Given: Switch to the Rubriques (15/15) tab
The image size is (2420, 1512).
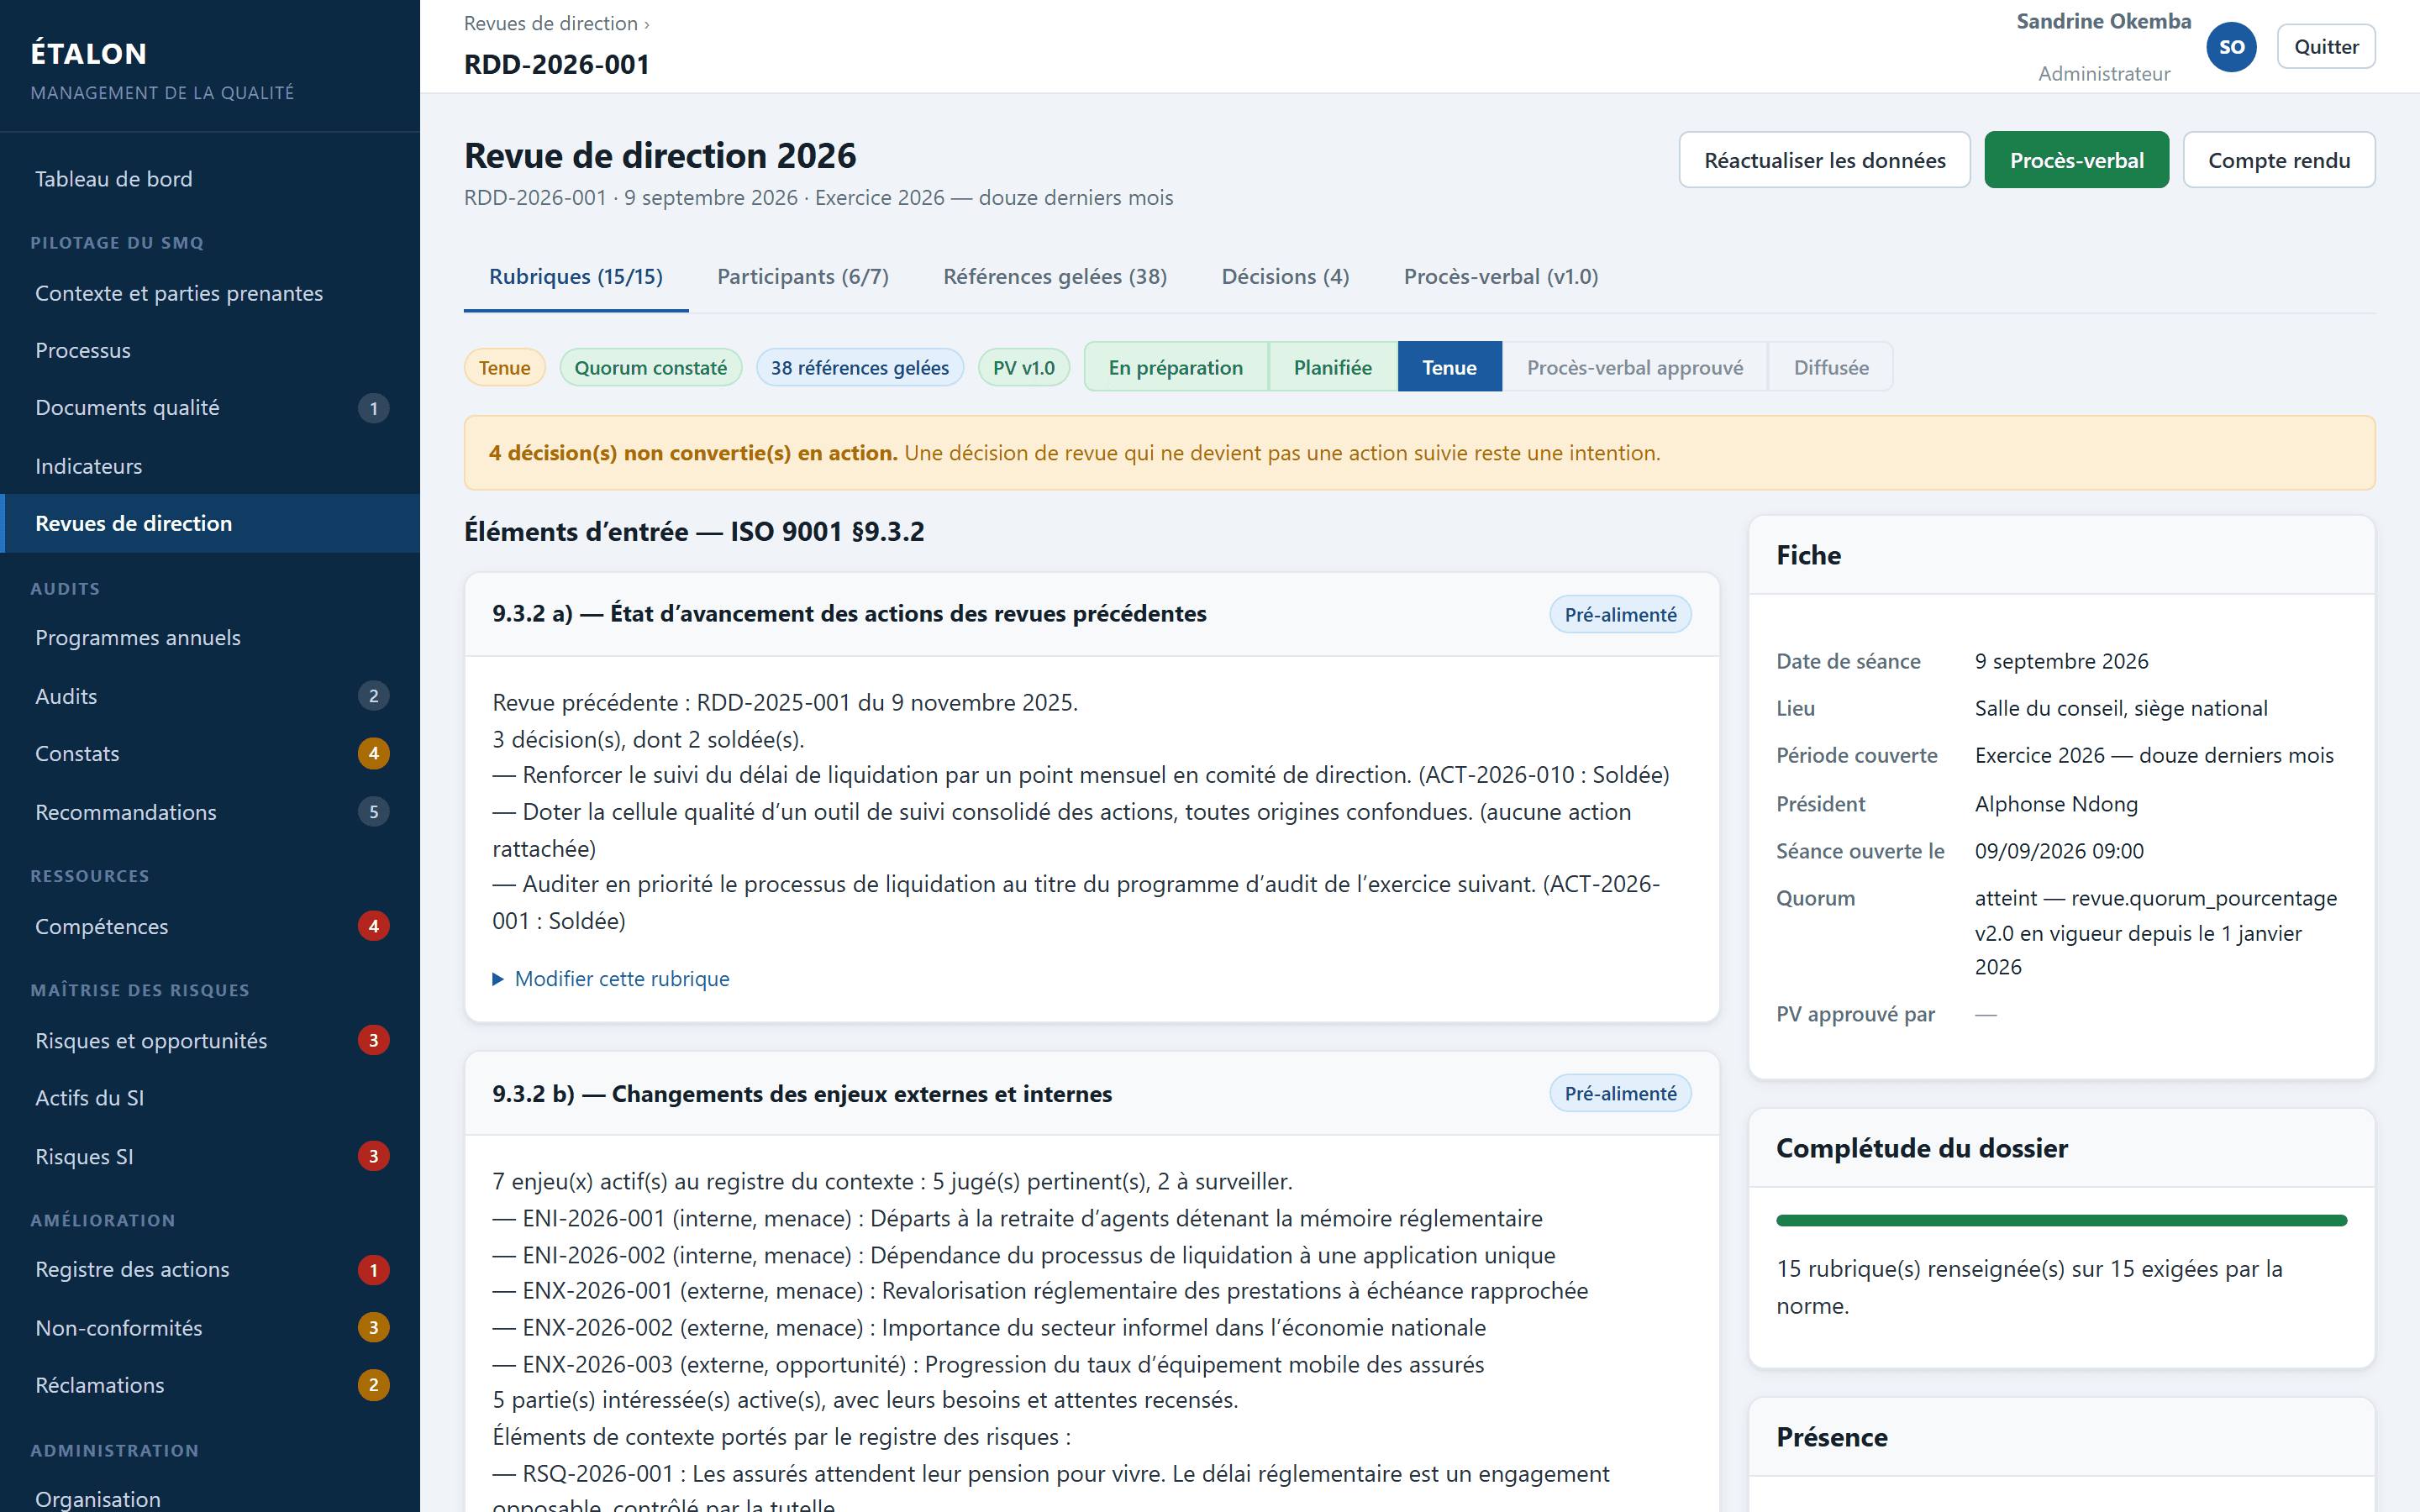Looking at the screenshot, I should pos(576,277).
